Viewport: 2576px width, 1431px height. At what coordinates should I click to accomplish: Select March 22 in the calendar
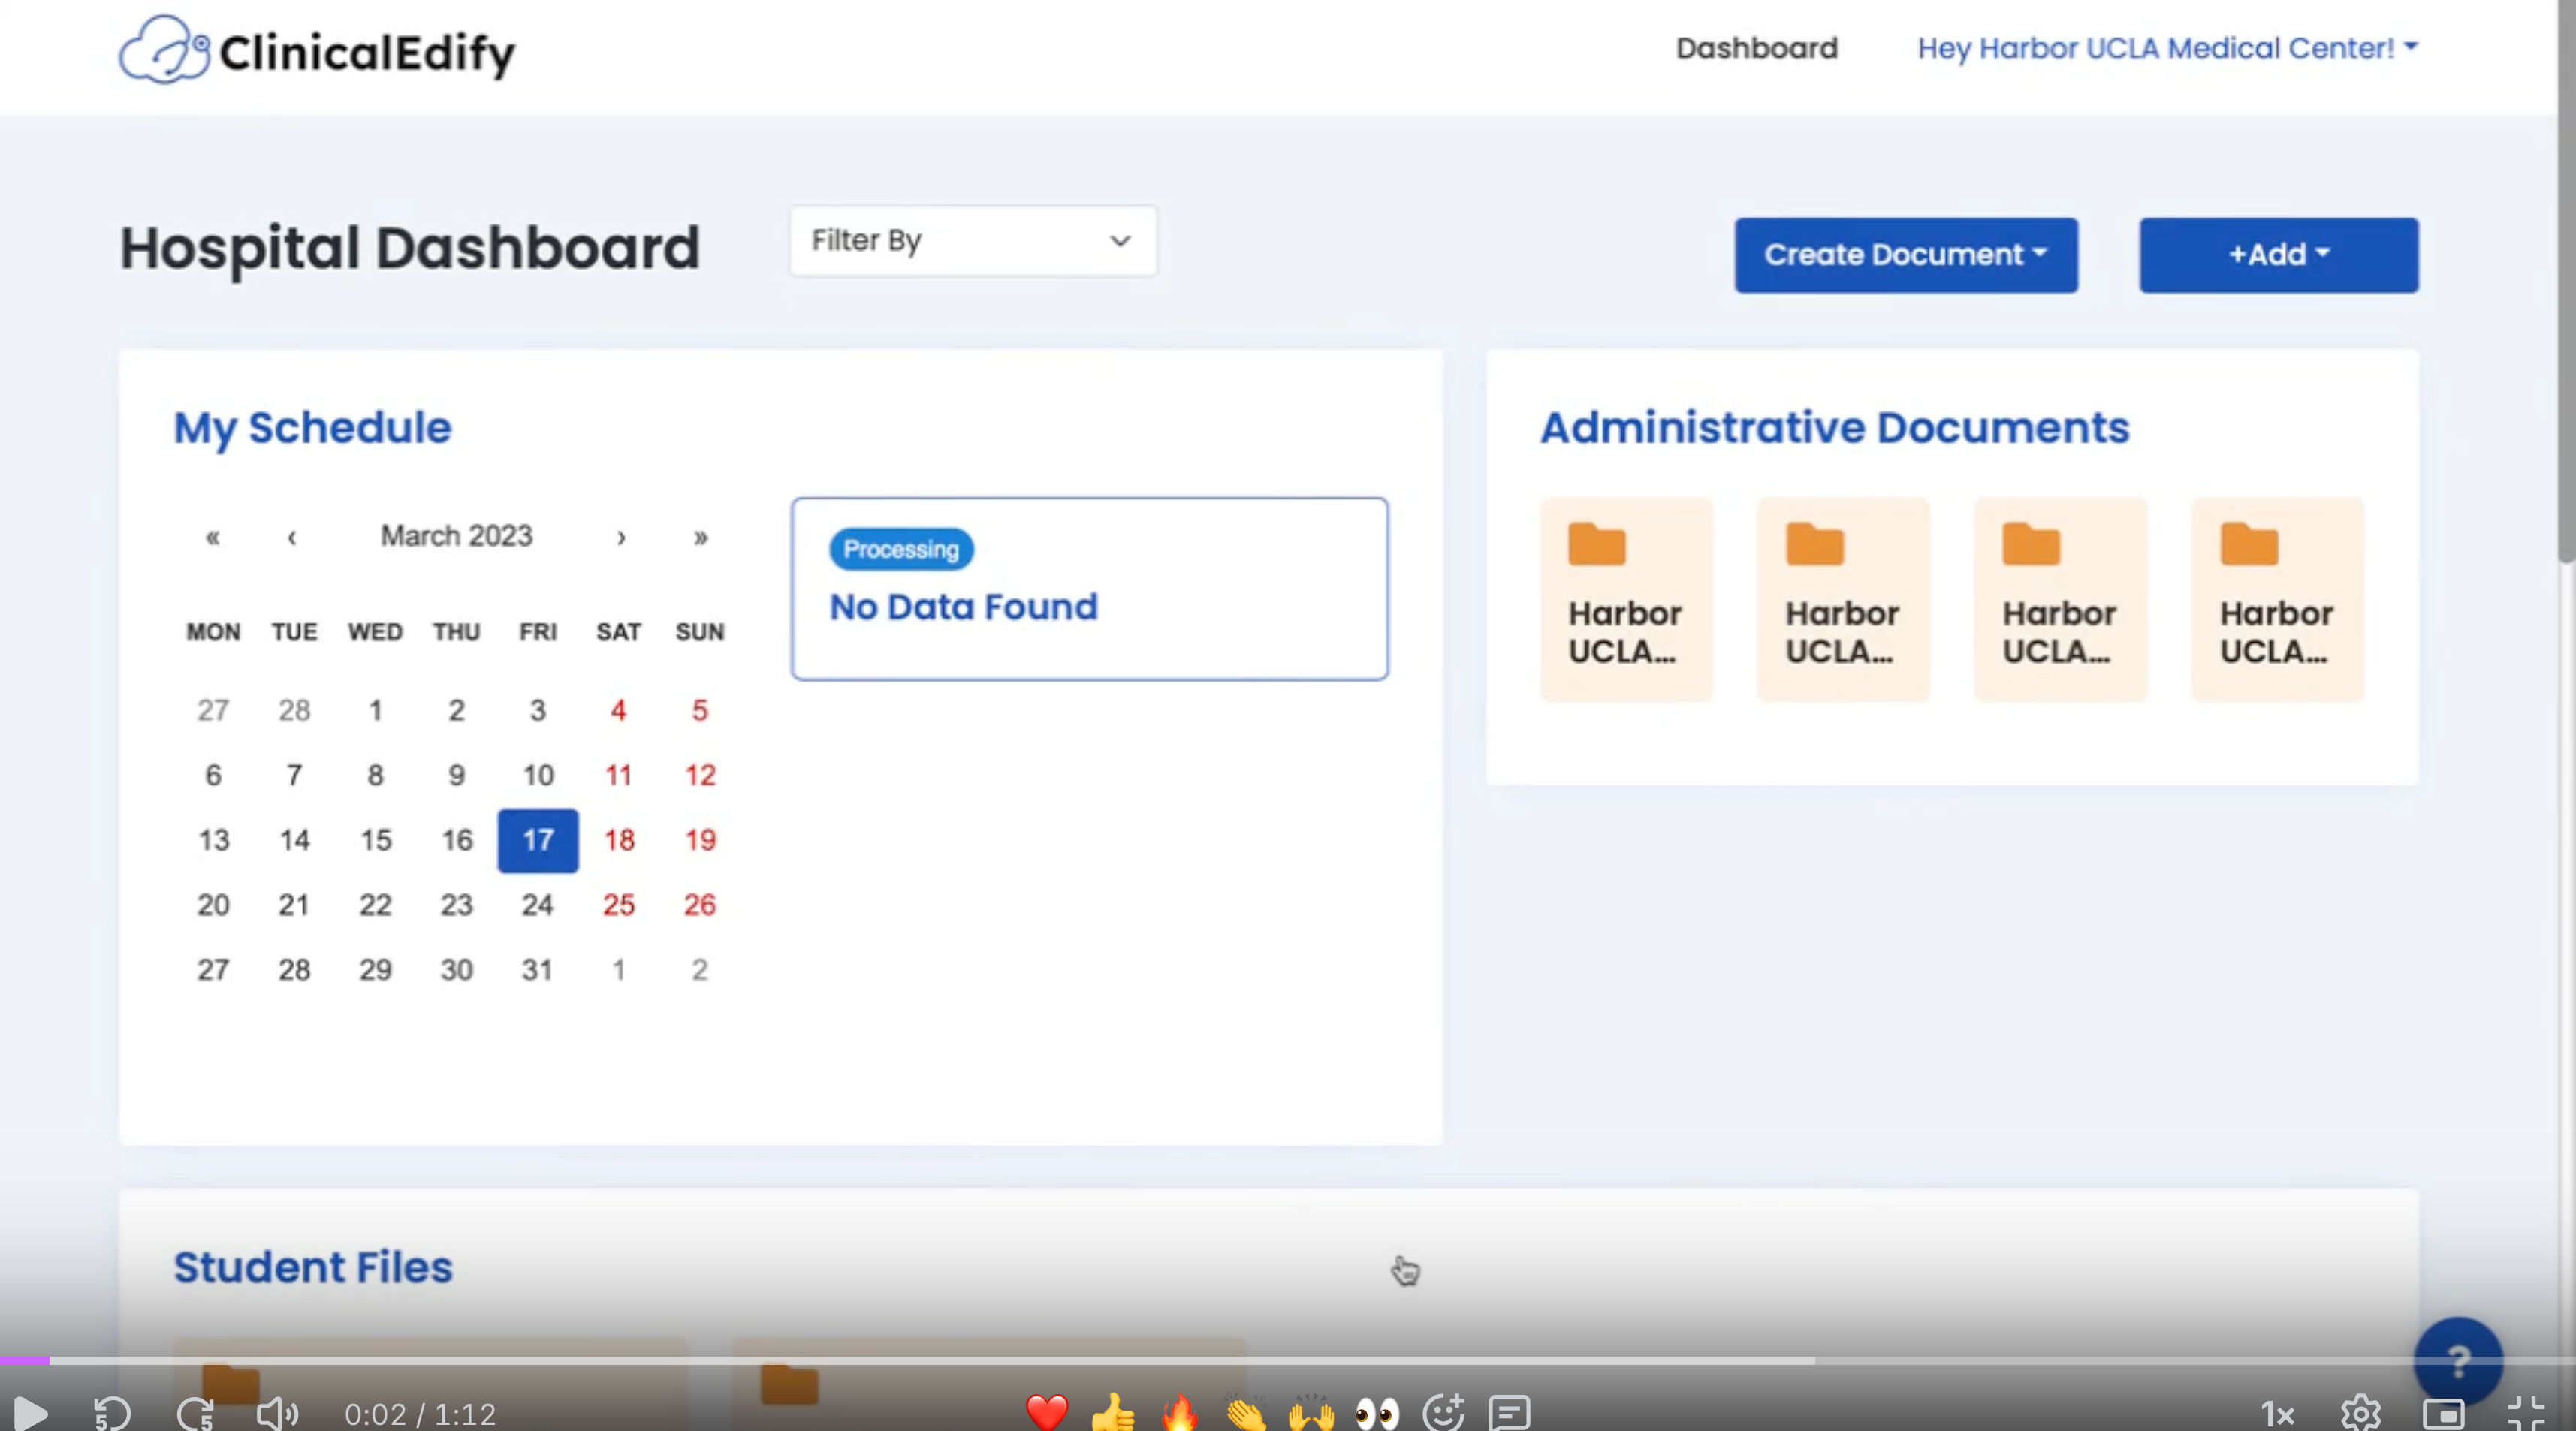[375, 904]
